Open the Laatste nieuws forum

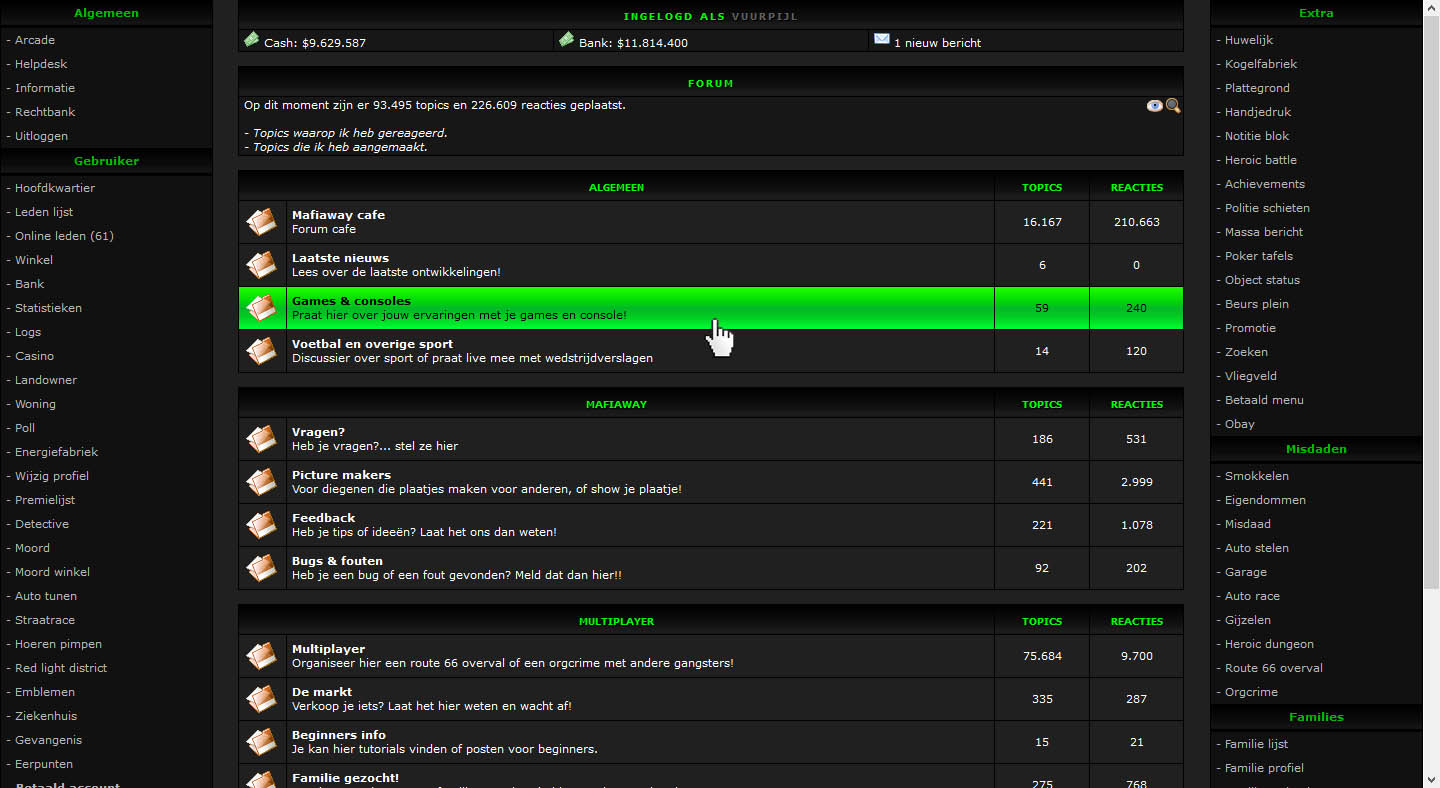point(340,258)
